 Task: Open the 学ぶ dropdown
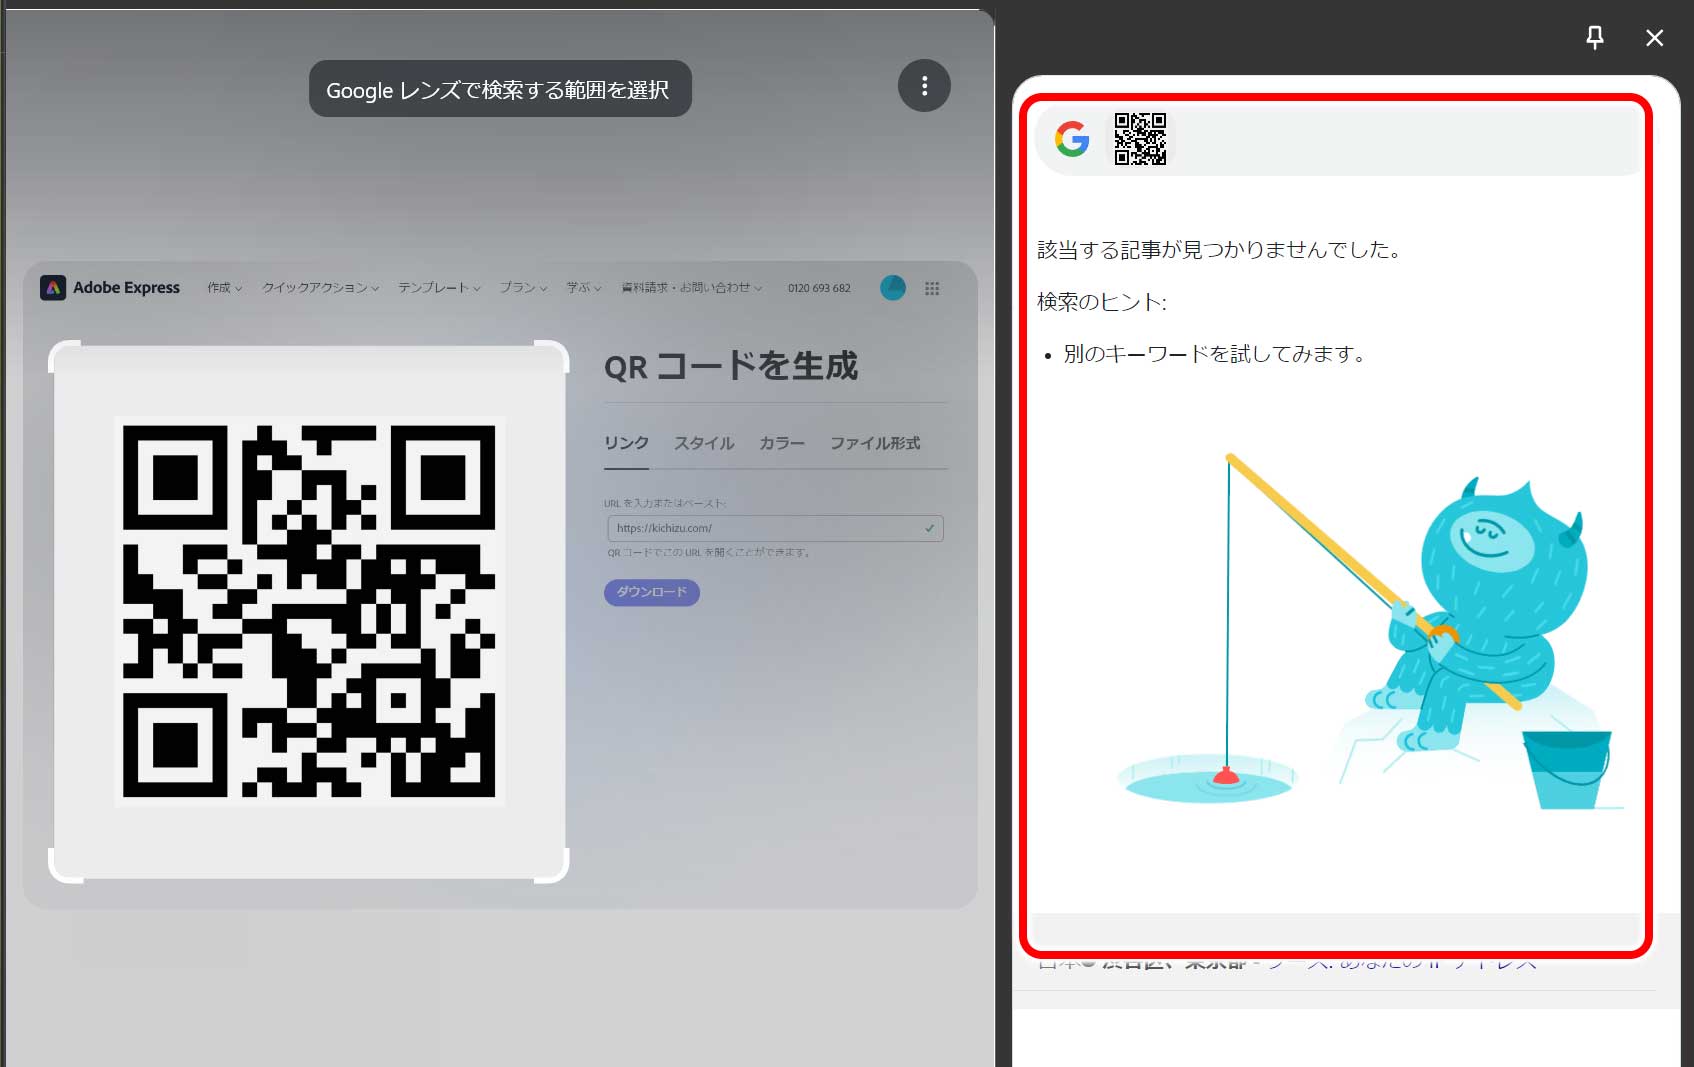tap(584, 288)
